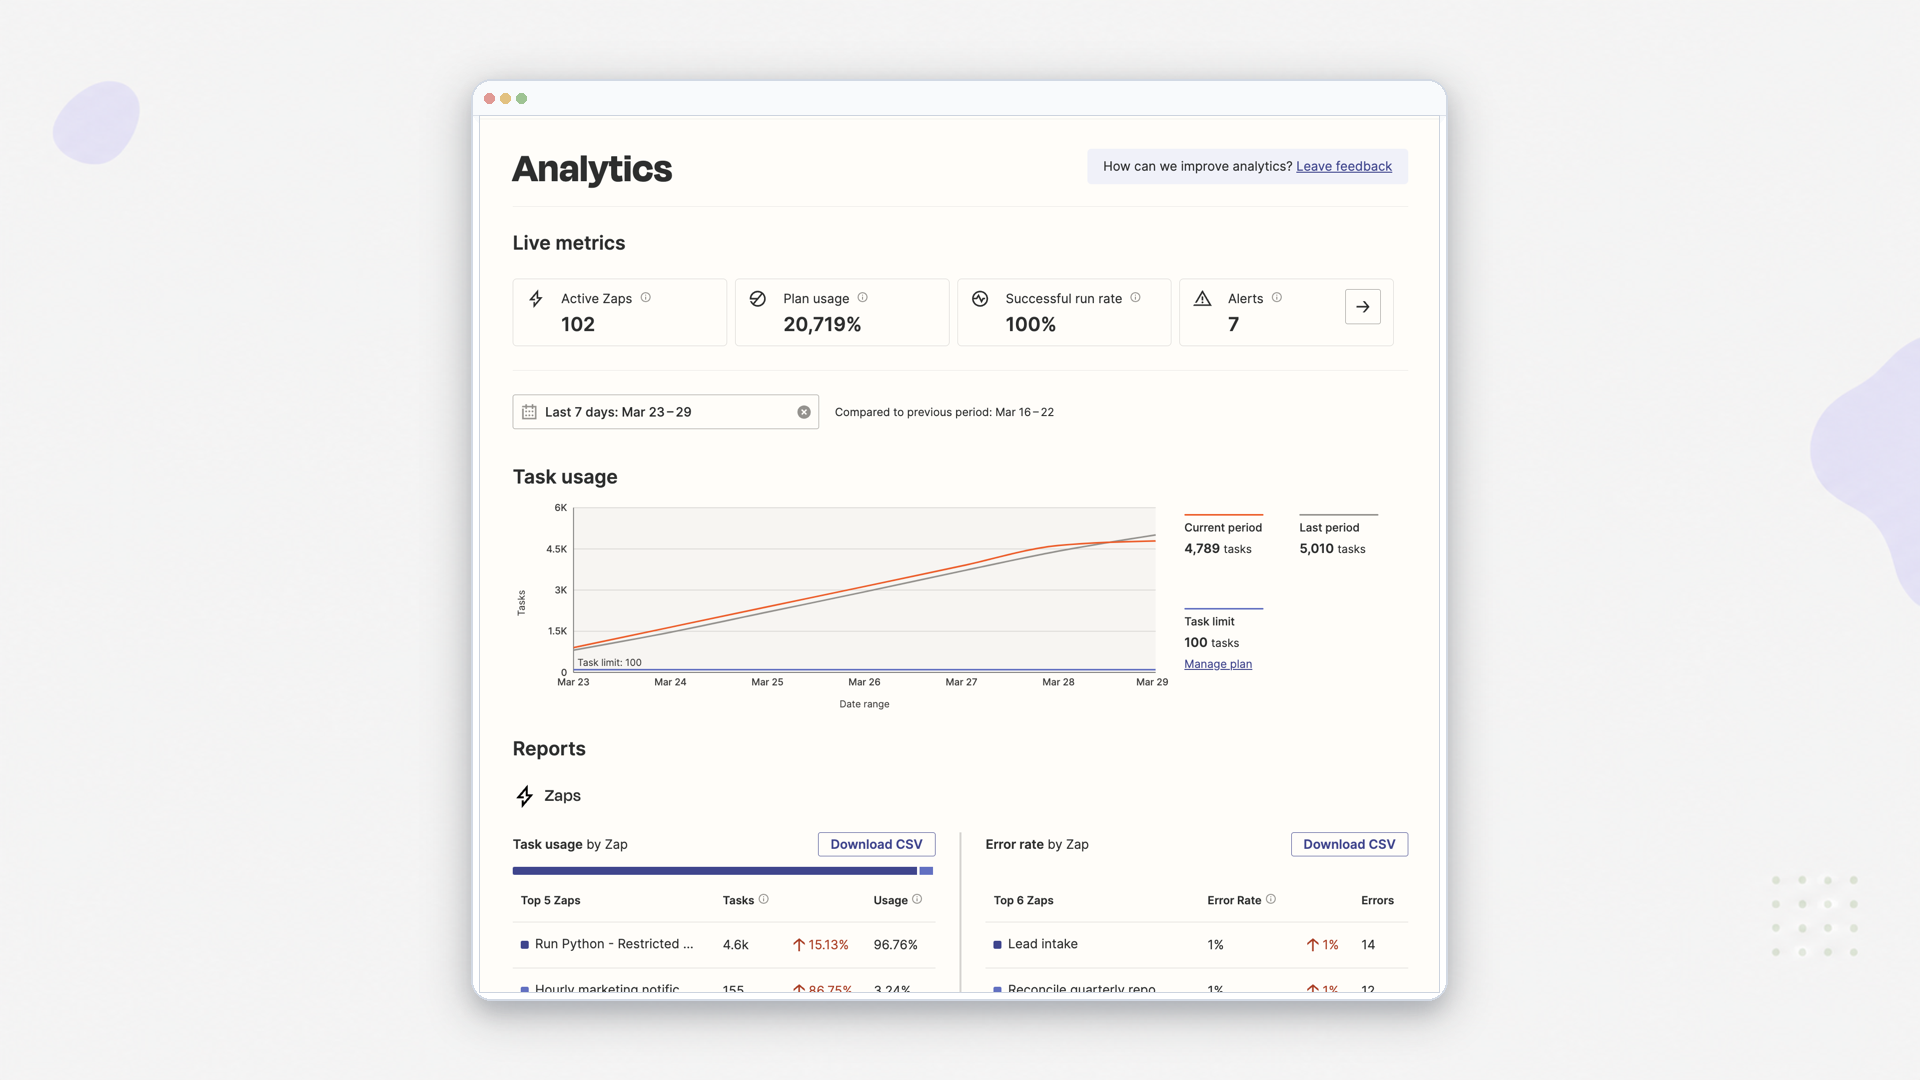Click the dark blue task usage bar segment
Image resolution: width=1920 pixels, height=1080 pixels.
(715, 871)
